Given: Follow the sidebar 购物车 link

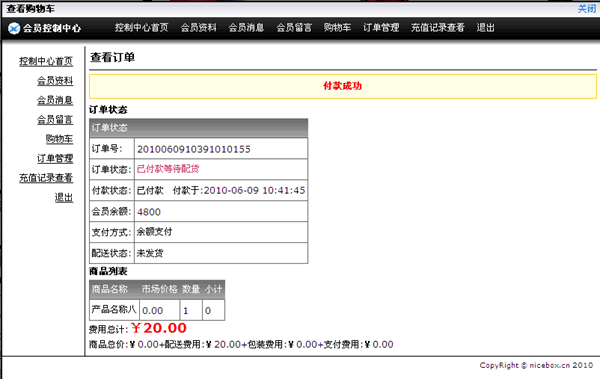Looking at the screenshot, I should [x=59, y=139].
